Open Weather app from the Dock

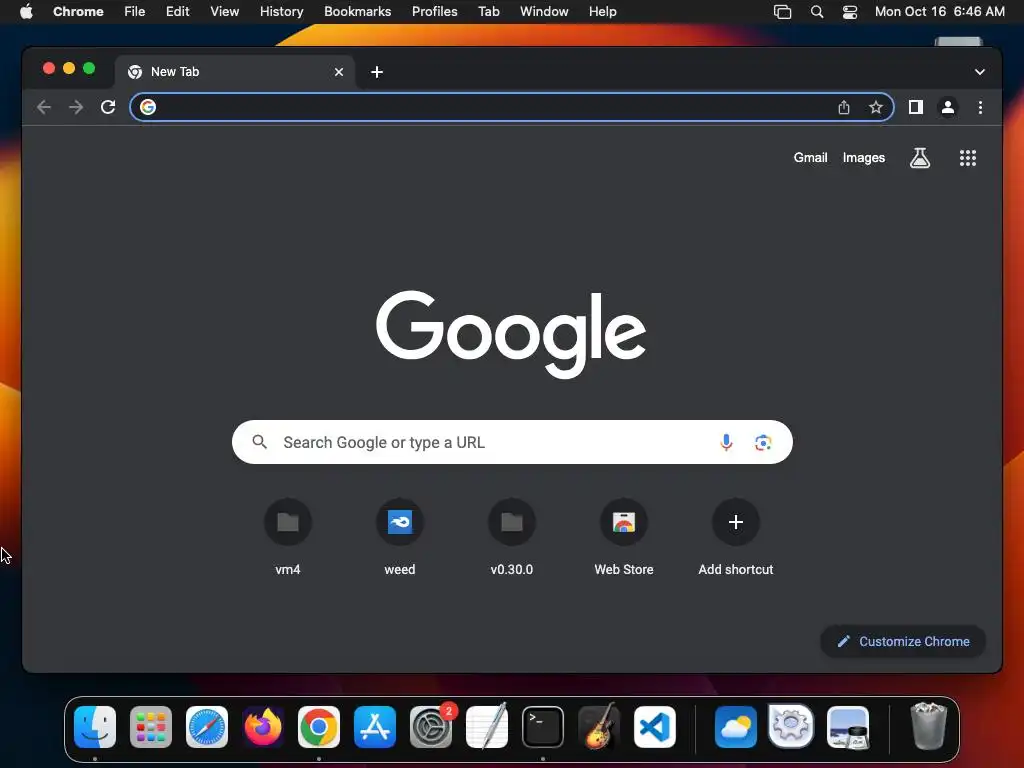tap(736, 727)
